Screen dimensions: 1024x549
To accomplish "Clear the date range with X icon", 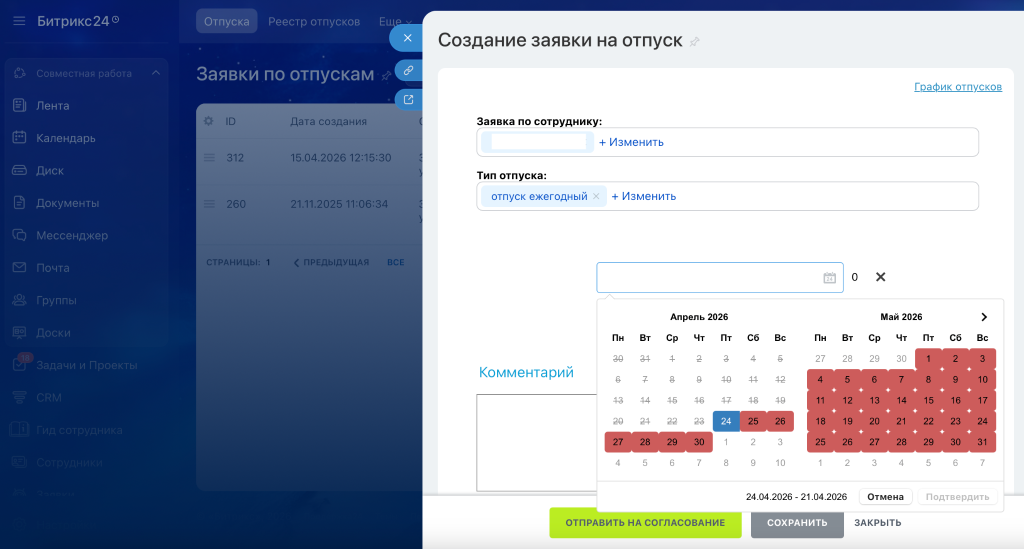I will coord(881,277).
